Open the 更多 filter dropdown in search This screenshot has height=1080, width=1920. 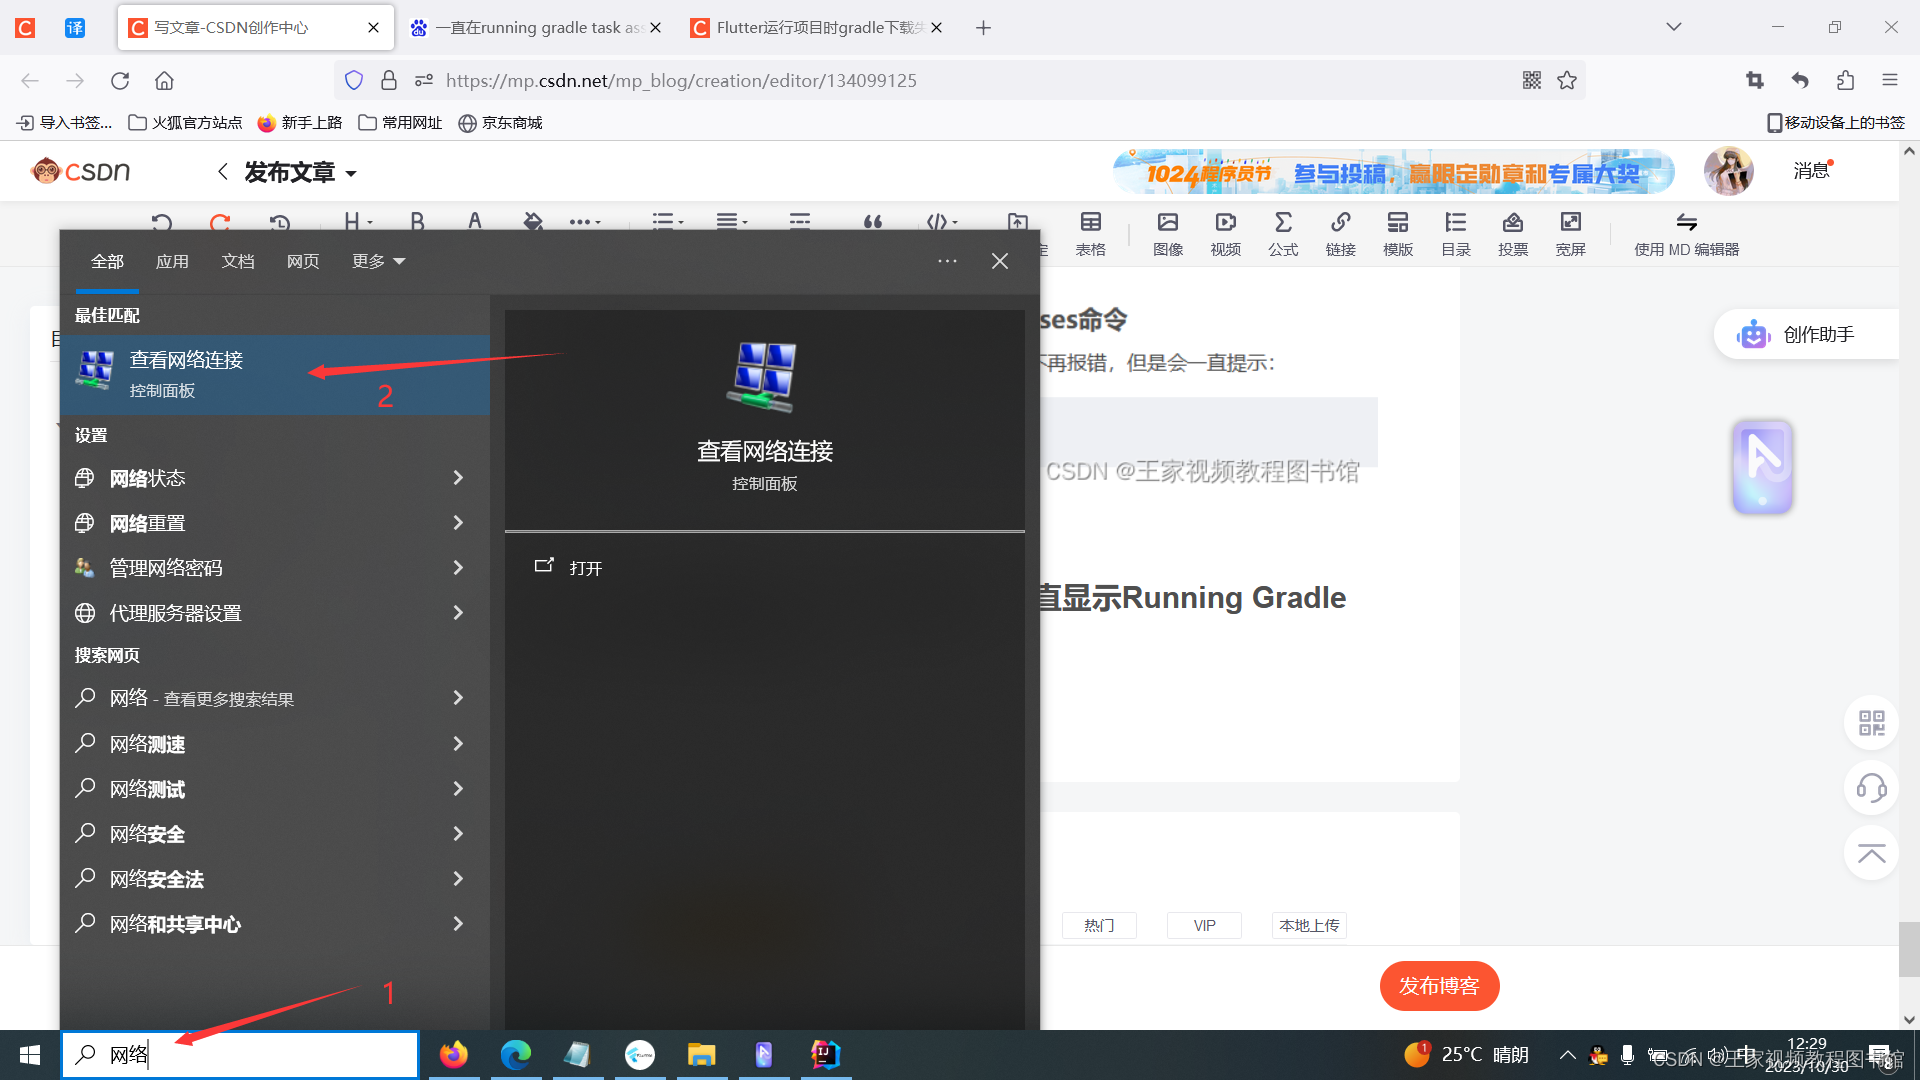pyautogui.click(x=377, y=261)
